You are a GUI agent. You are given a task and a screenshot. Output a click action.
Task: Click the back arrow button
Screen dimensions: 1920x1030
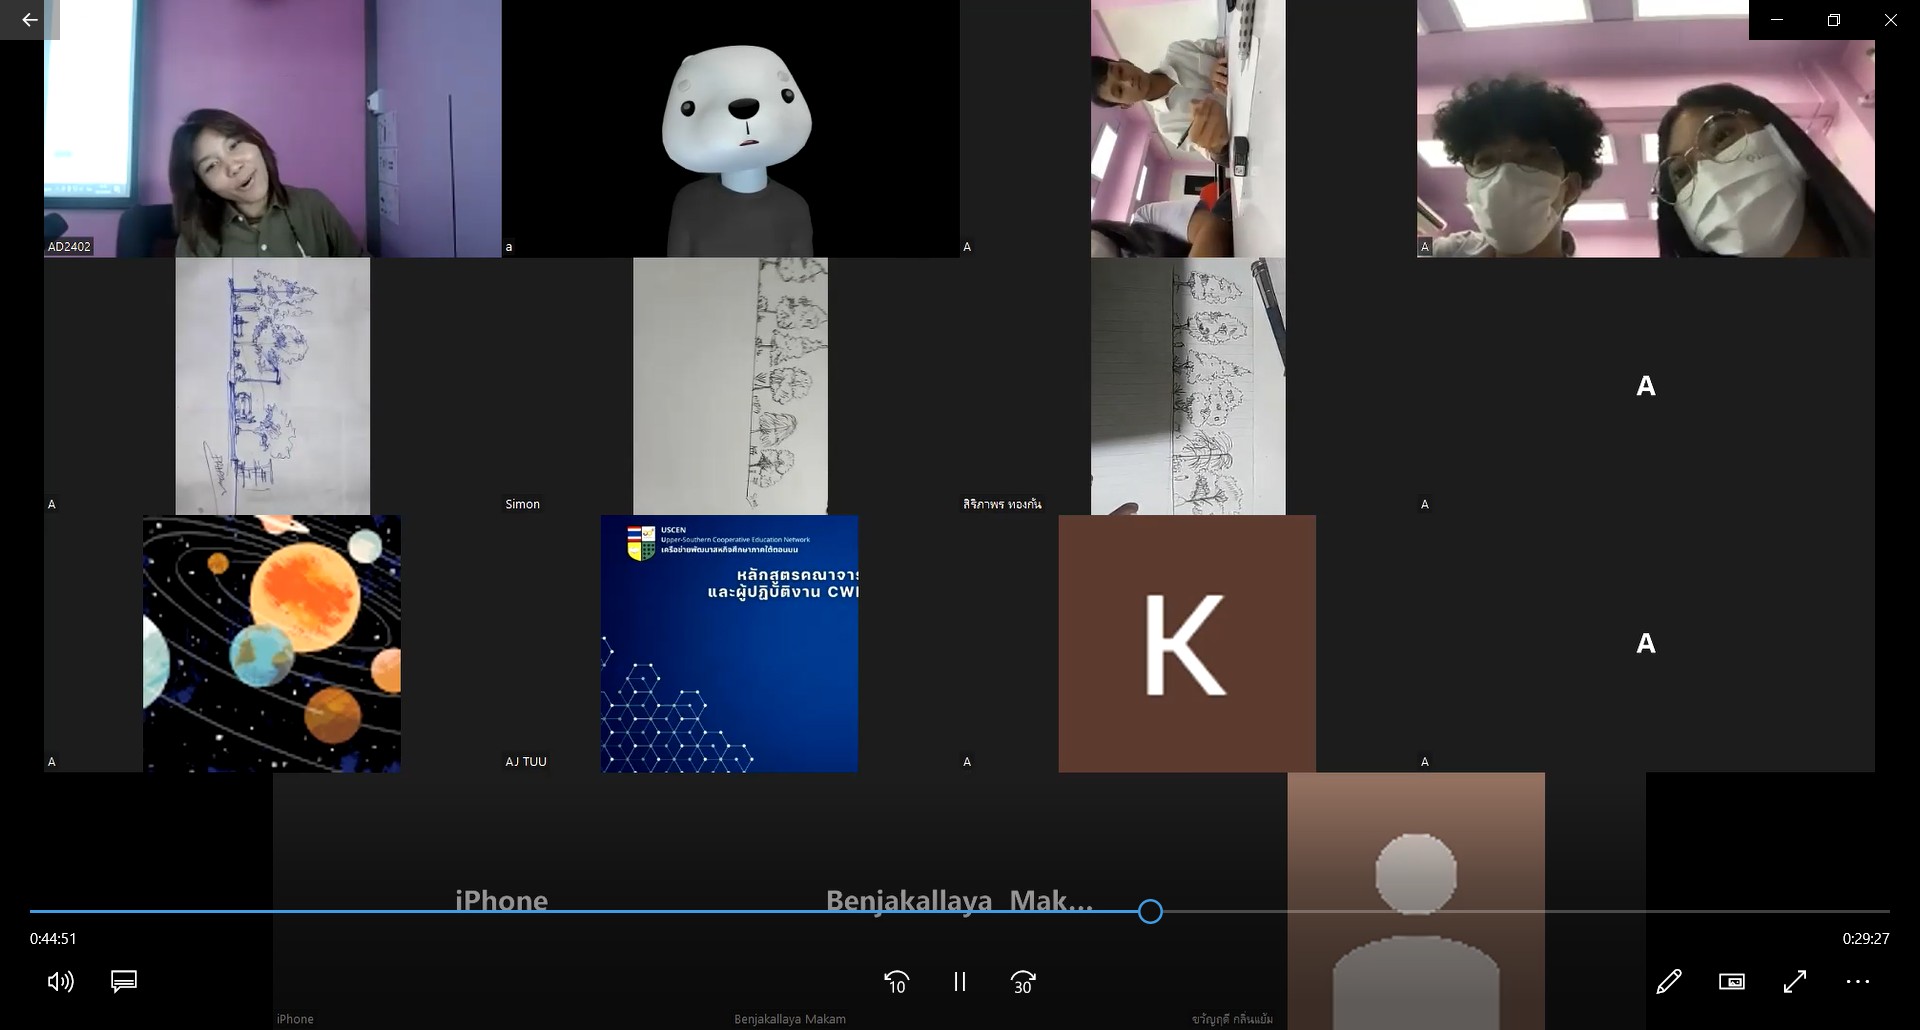[x=29, y=20]
